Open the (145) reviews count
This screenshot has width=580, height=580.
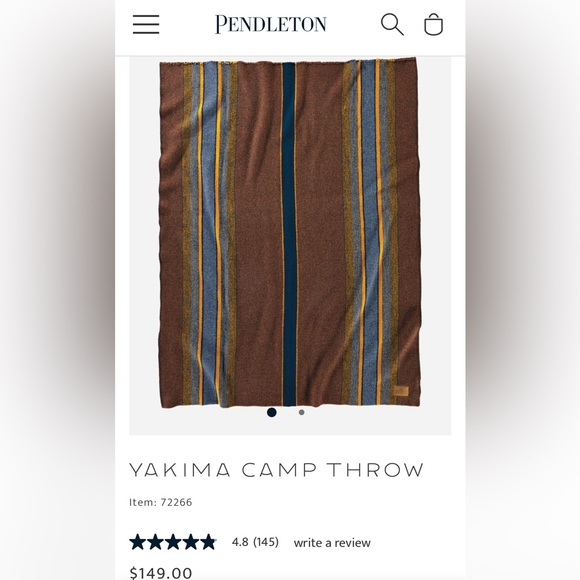pyautogui.click(x=266, y=542)
